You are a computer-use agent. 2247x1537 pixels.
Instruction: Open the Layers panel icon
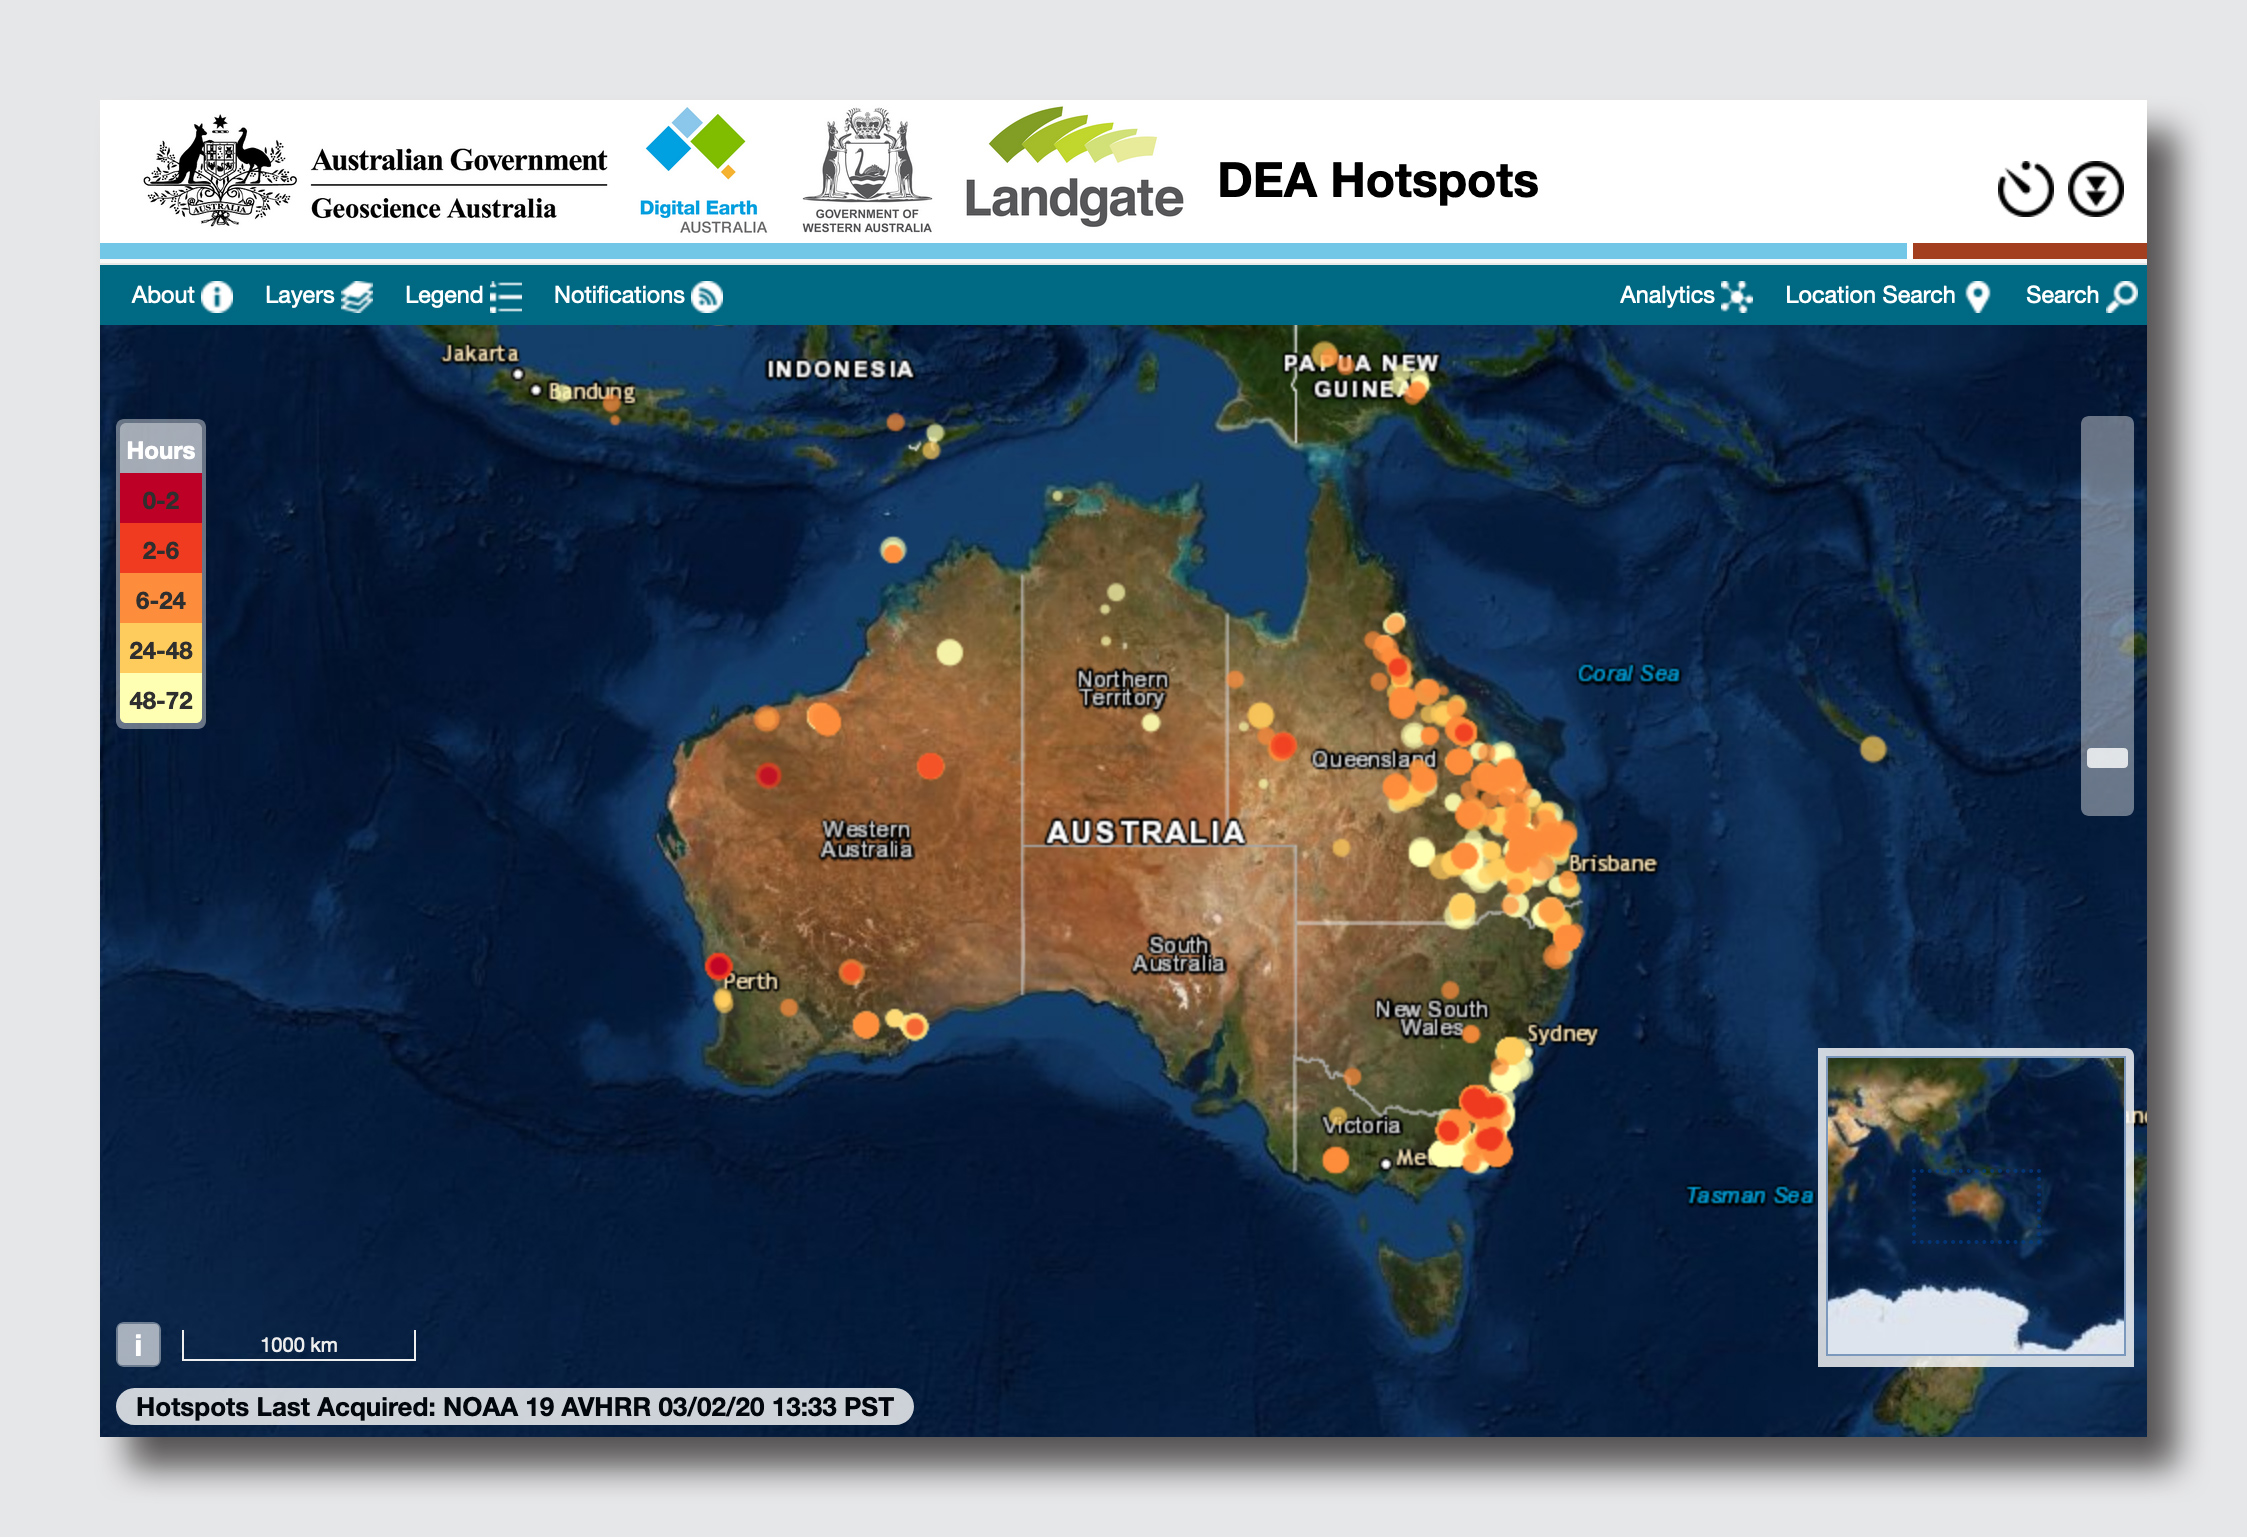click(357, 296)
